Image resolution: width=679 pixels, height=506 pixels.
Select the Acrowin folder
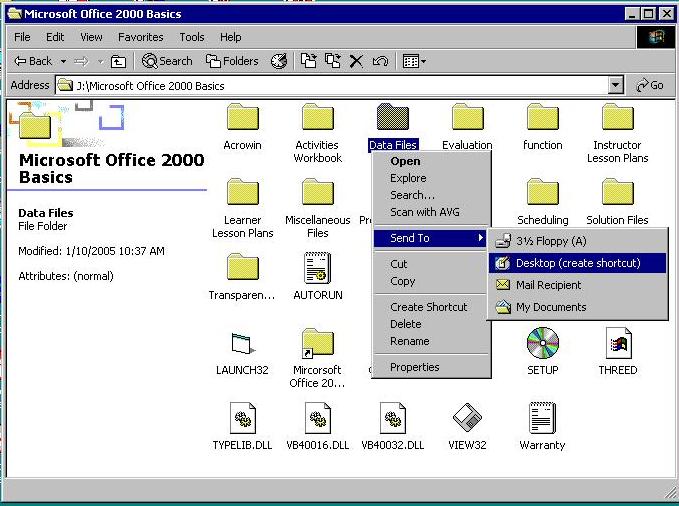[x=242, y=126]
